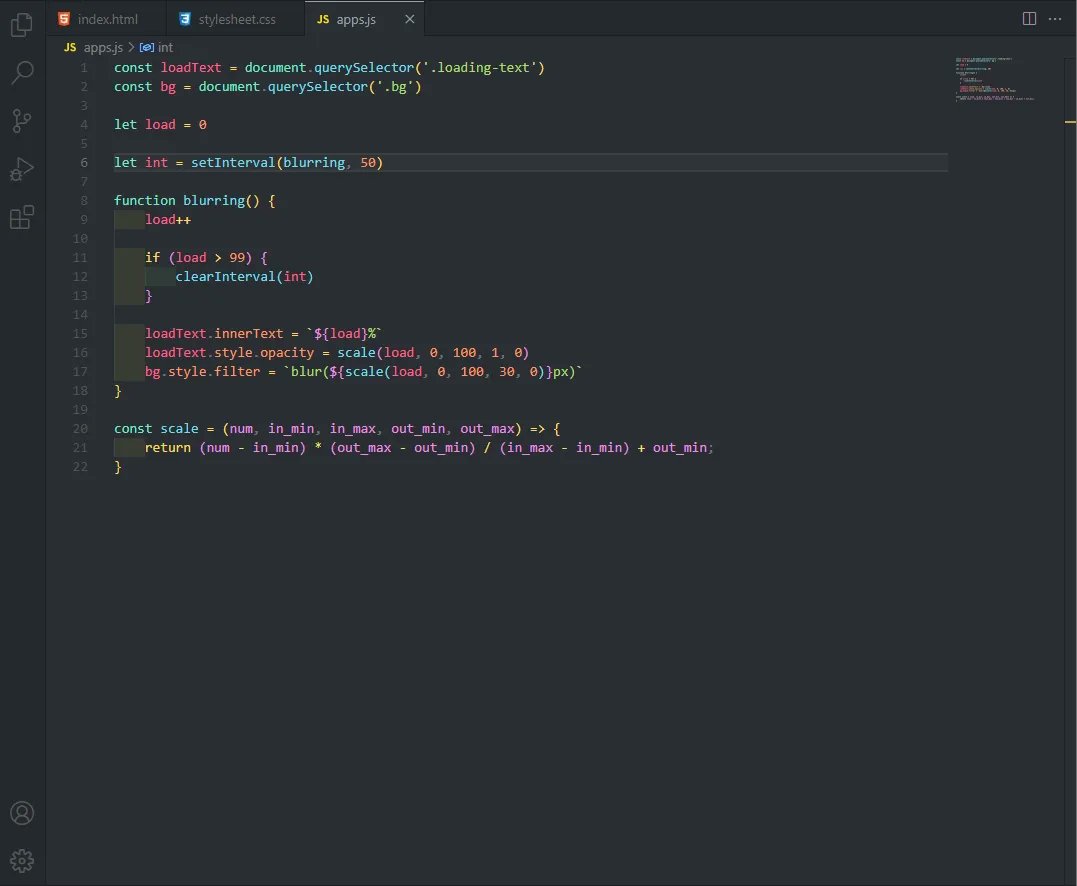The image size is (1077, 886).
Task: Switch to the stylesheet.css tab
Action: pos(236,19)
